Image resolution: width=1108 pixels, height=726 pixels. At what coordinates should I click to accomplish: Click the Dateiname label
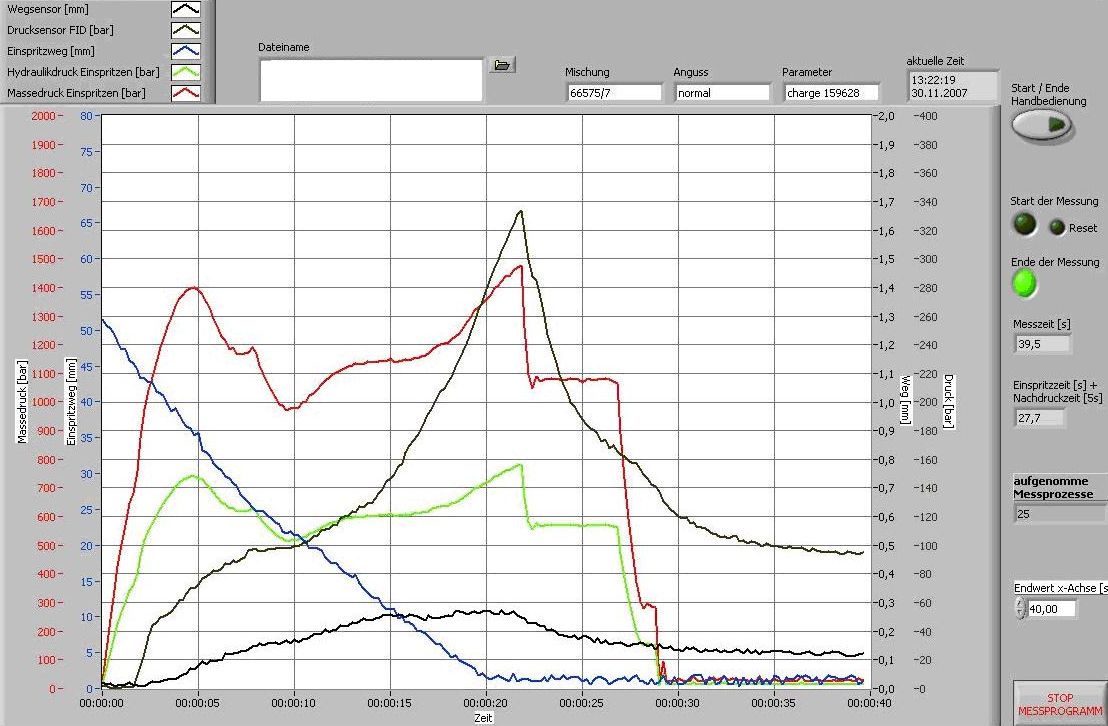(x=283, y=47)
